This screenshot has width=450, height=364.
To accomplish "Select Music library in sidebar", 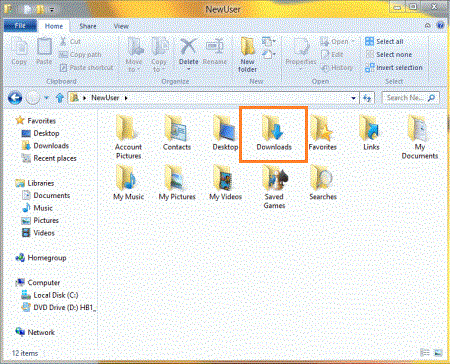I will pyautogui.click(x=37, y=208).
